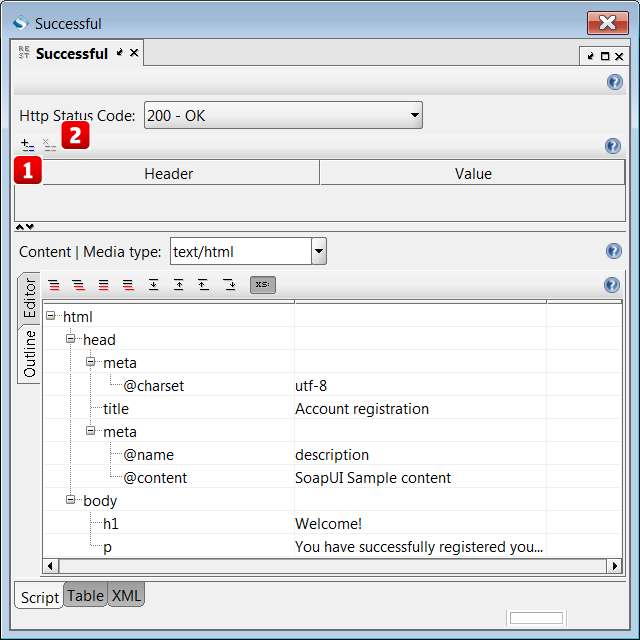Viewport: 640px width, 640px height.
Task: Click the Header column heading
Action: pyautogui.click(x=168, y=173)
